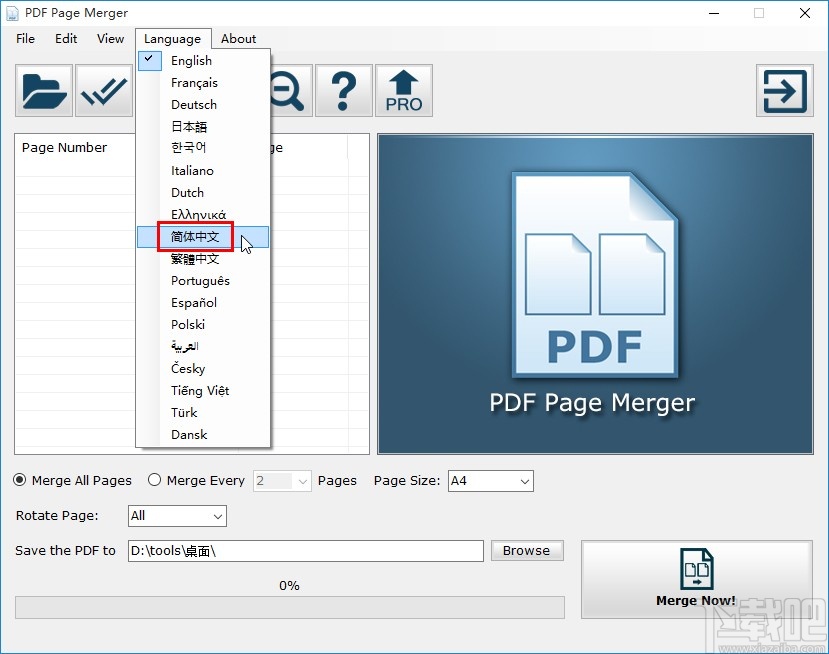Click the export arrow icon at top right

[x=785, y=90]
